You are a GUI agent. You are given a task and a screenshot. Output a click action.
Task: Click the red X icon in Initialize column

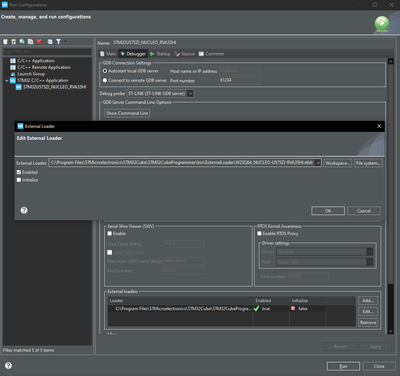tap(293, 309)
